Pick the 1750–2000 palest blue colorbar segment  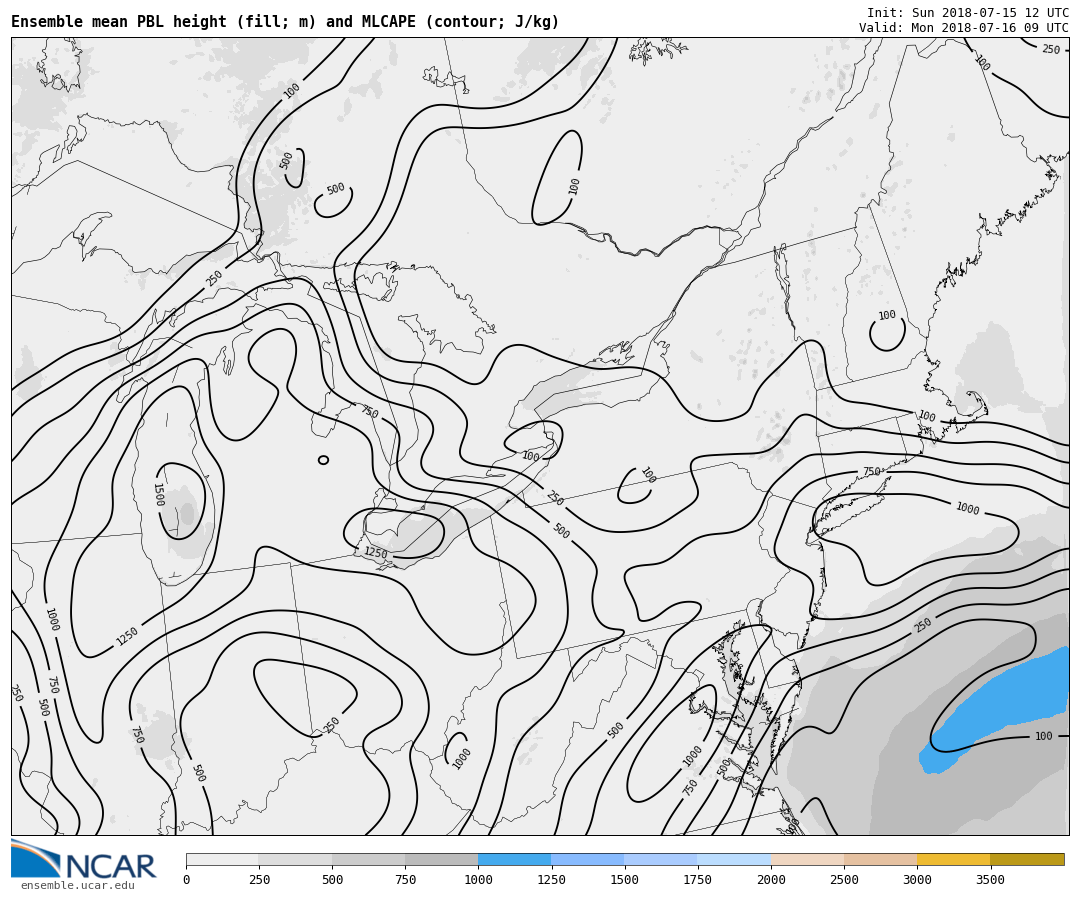734,859
